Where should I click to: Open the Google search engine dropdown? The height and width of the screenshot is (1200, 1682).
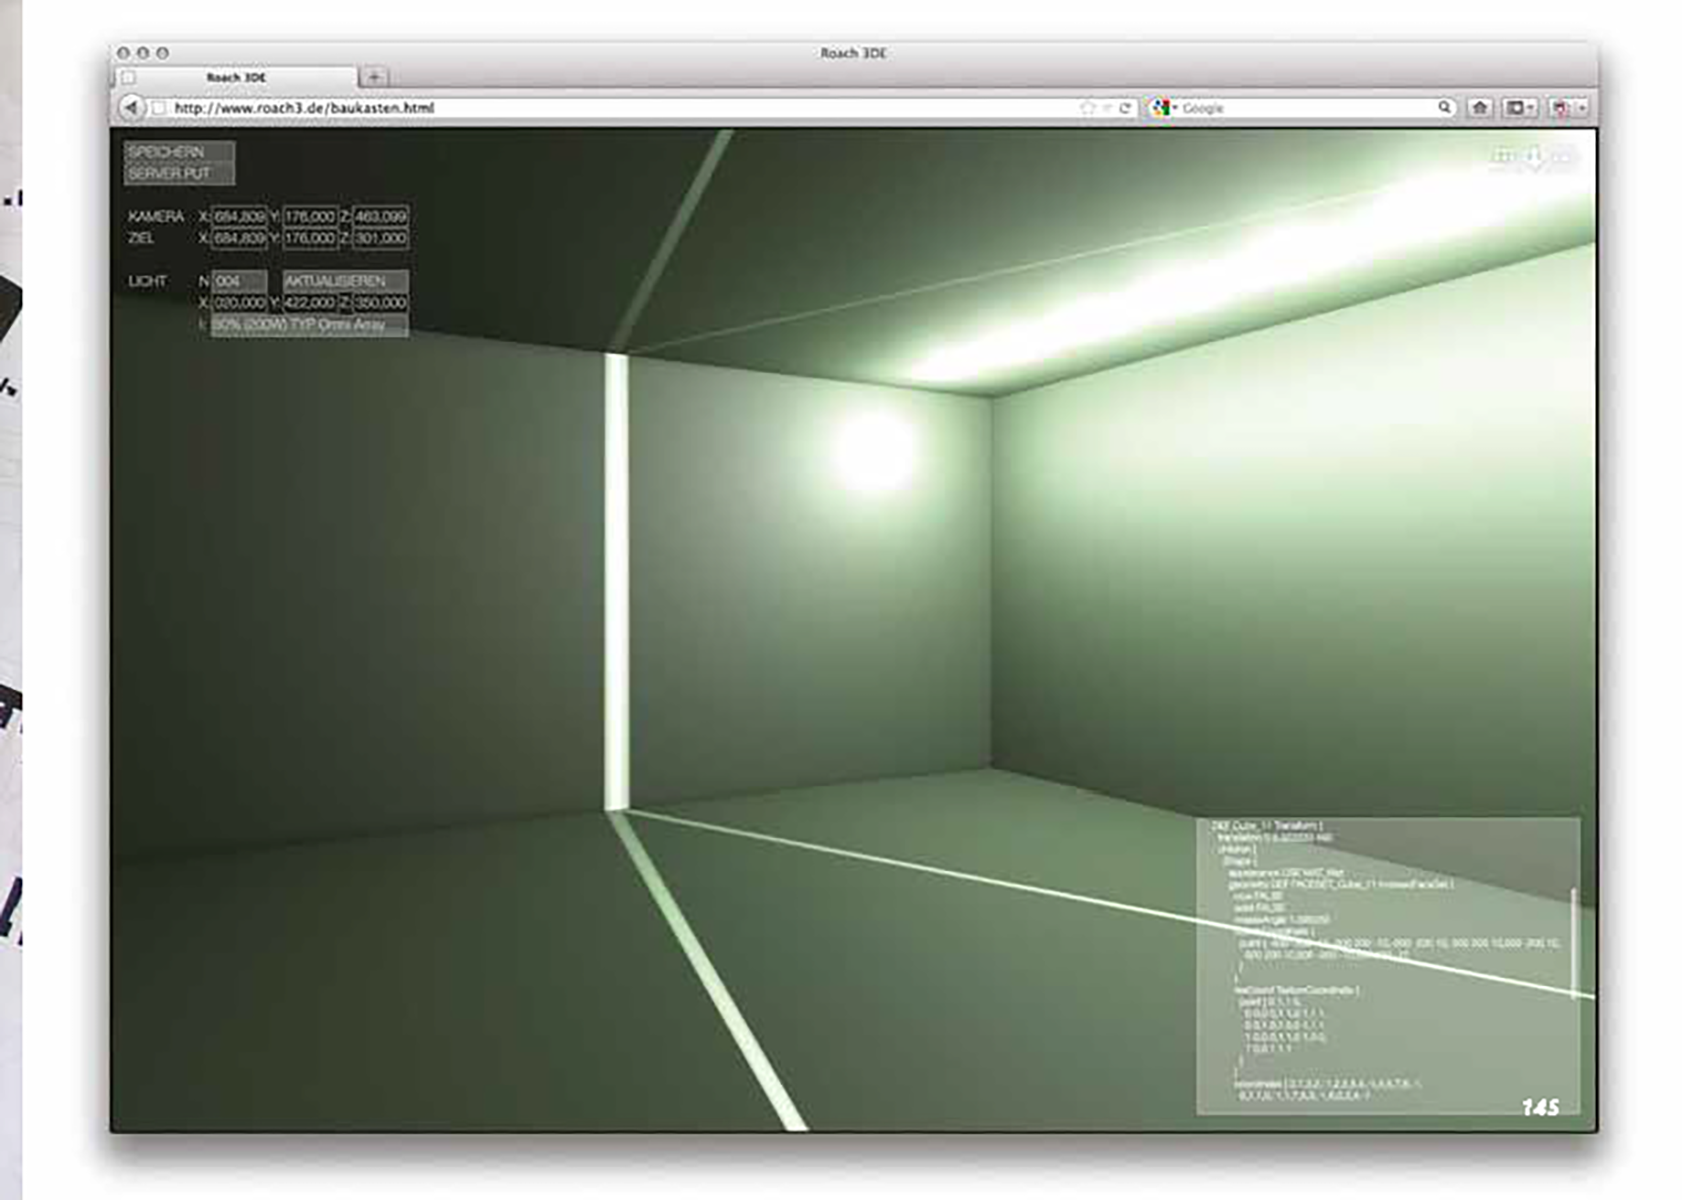(1164, 108)
